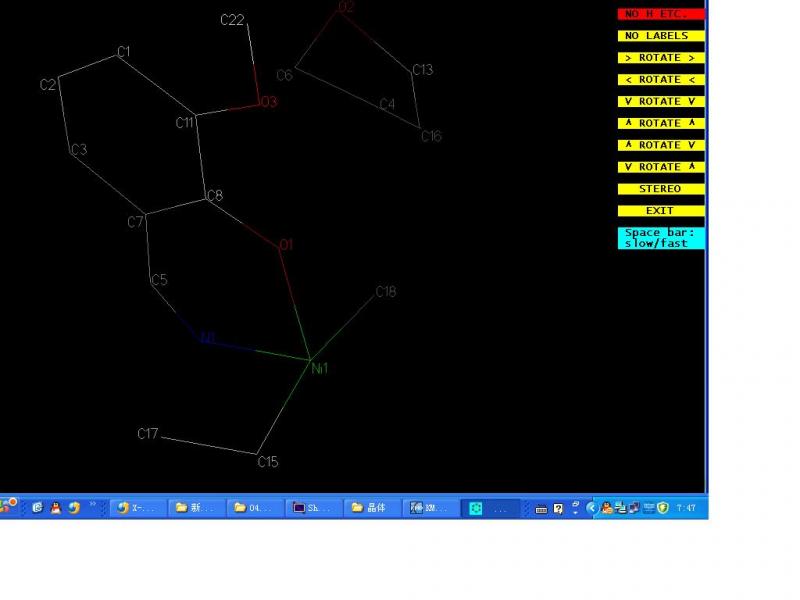Click the Space bar slow/fast cyan box
Viewport: 800px width, 600px height.
point(661,238)
